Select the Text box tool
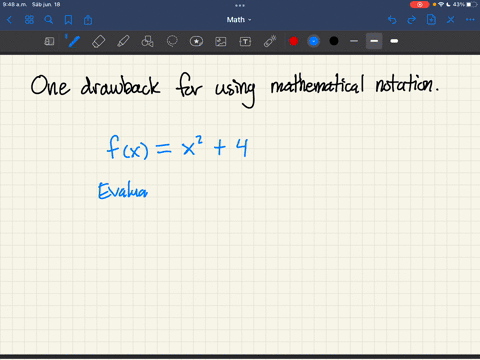480x360 pixels. click(x=245, y=41)
